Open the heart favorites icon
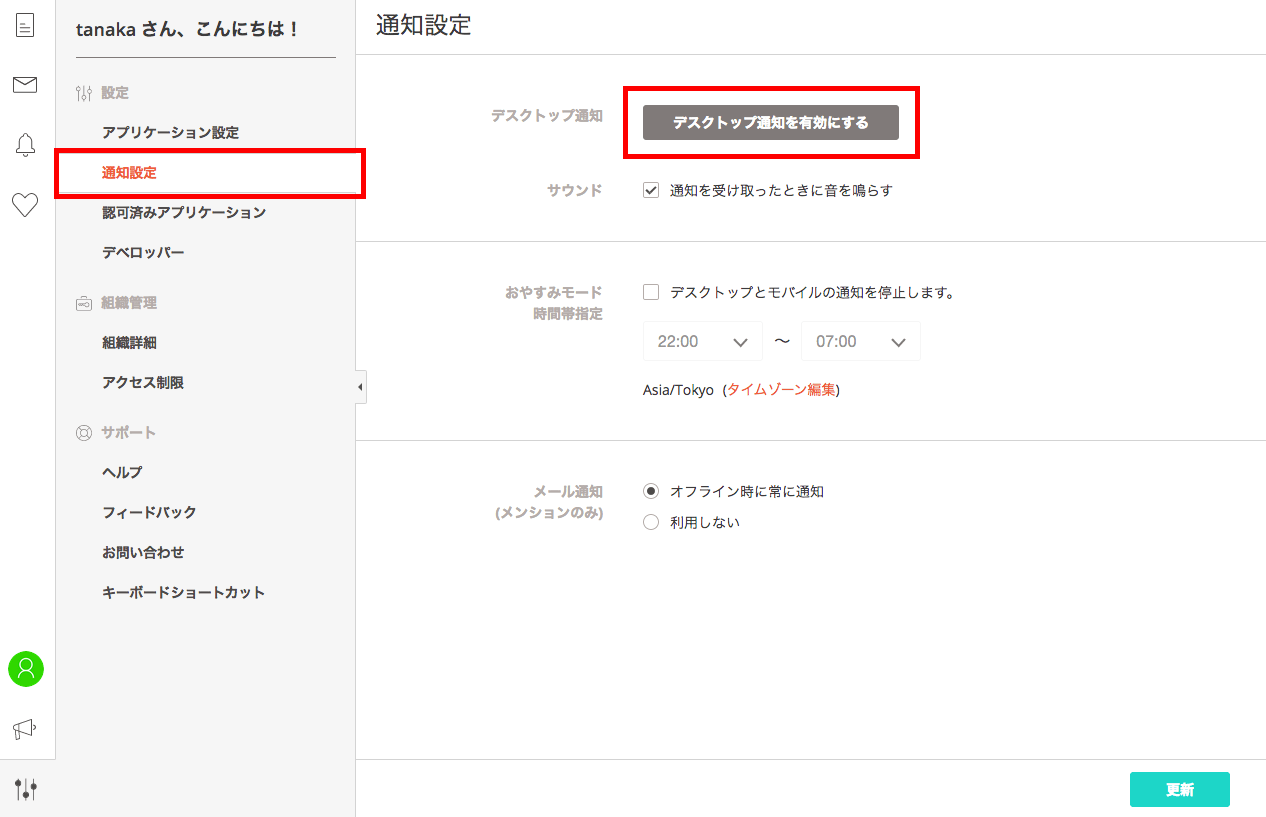Image resolution: width=1266 pixels, height=817 pixels. (25, 205)
